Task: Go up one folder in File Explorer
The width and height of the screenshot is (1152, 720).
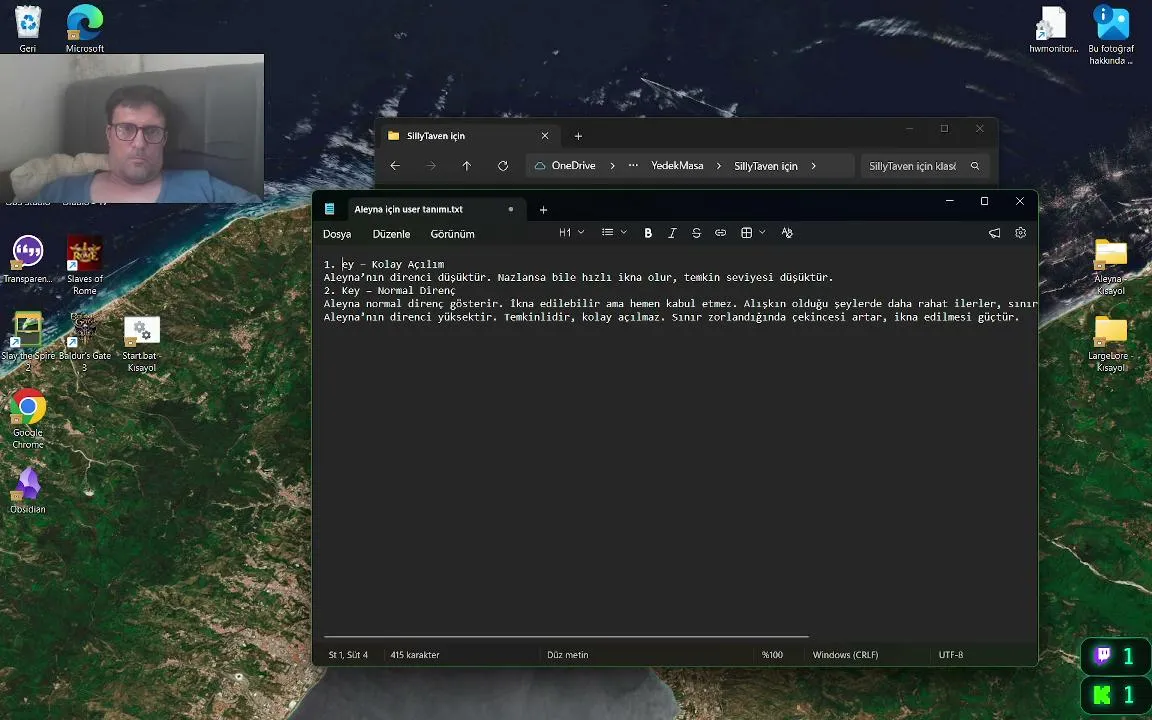Action: pyautogui.click(x=467, y=166)
